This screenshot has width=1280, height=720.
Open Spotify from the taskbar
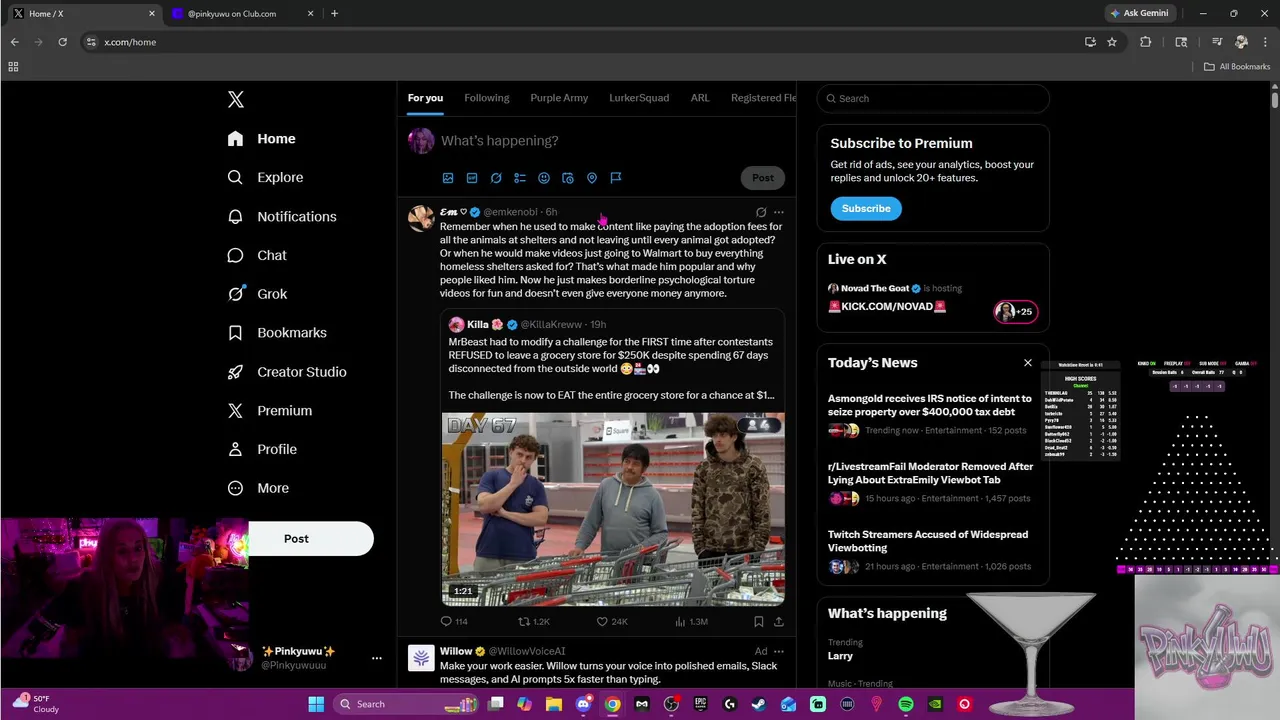[x=906, y=704]
